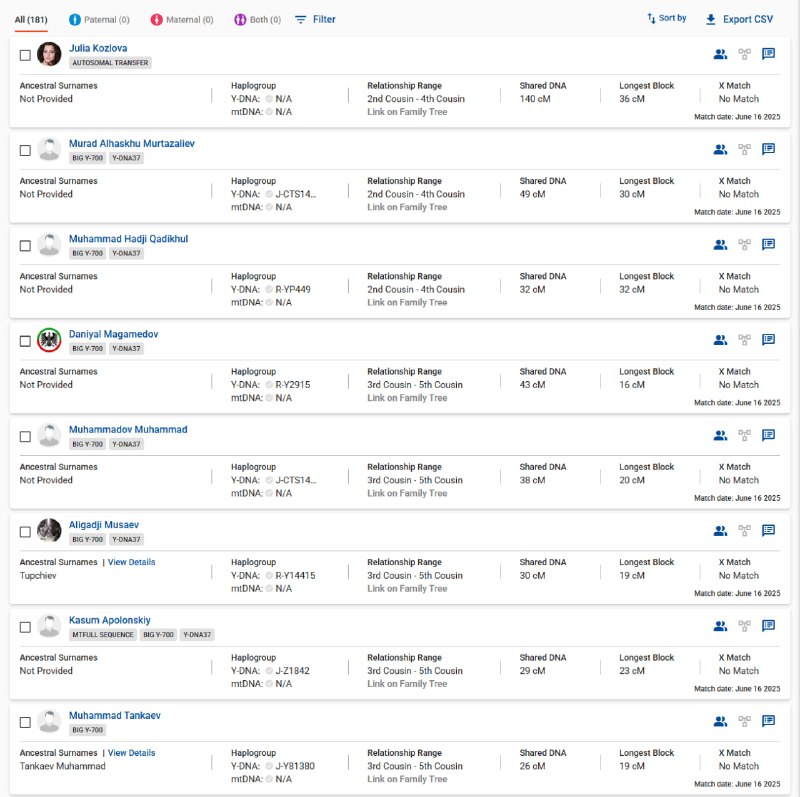Tick checkbox next to Daniyal Magamedov
The width and height of the screenshot is (800, 797).
tap(25, 341)
